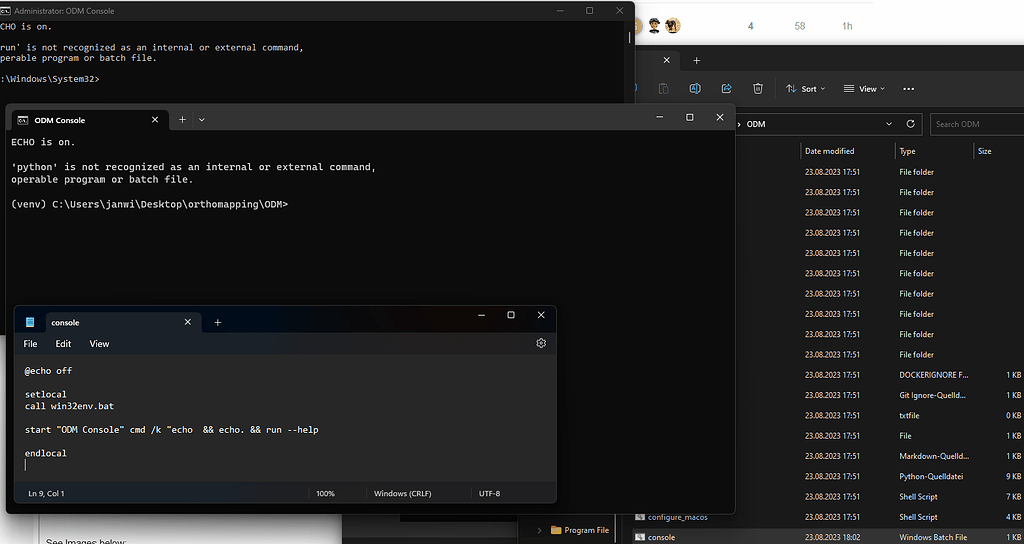Viewport: 1024px width, 544px height.
Task: Expand the address bar history chevron
Action: 889,124
